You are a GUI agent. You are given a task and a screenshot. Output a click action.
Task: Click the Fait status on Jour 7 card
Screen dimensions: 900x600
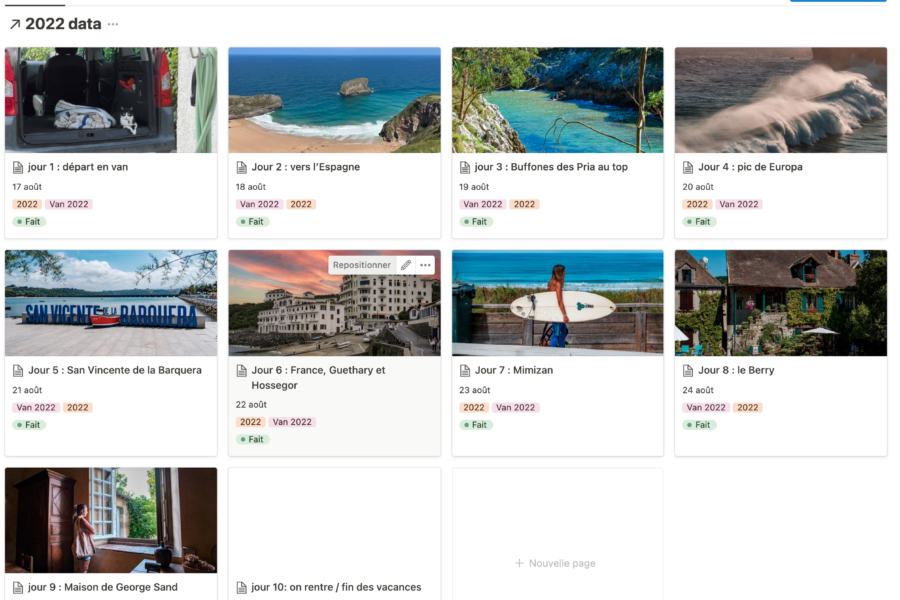476,425
